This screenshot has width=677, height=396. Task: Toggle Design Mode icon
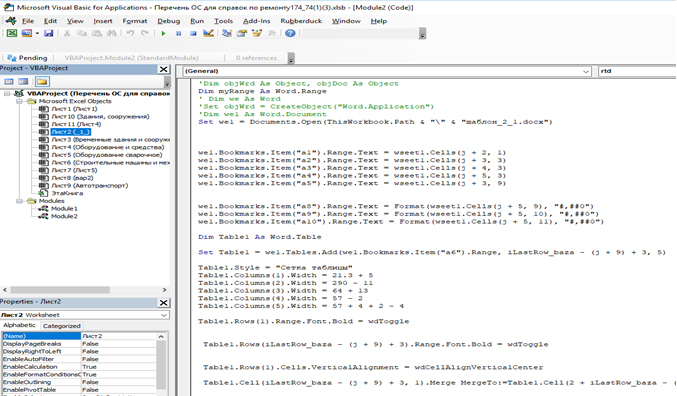click(208, 33)
